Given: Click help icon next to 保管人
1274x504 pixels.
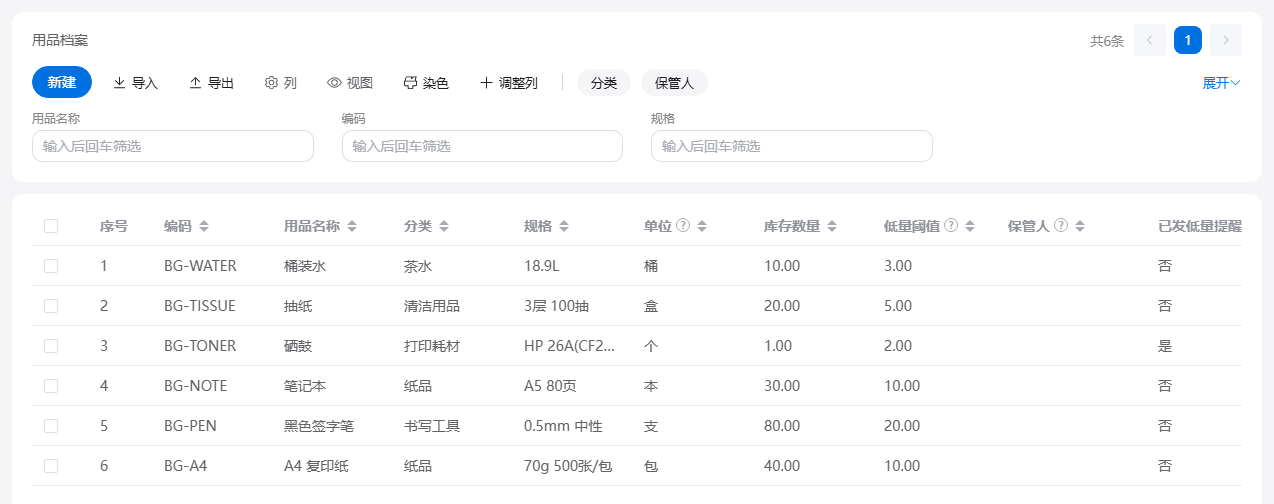Looking at the screenshot, I should pos(1062,225).
